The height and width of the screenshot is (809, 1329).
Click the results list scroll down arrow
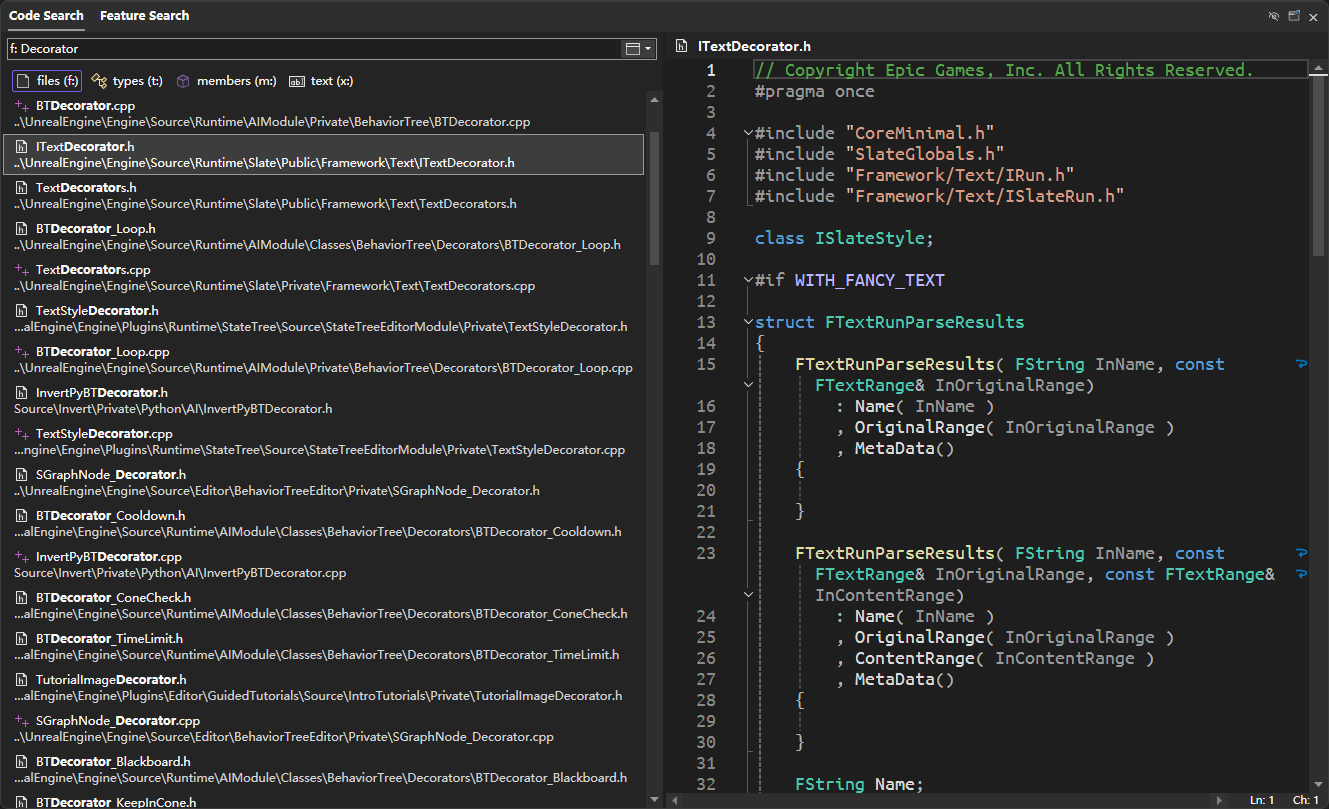tap(654, 799)
